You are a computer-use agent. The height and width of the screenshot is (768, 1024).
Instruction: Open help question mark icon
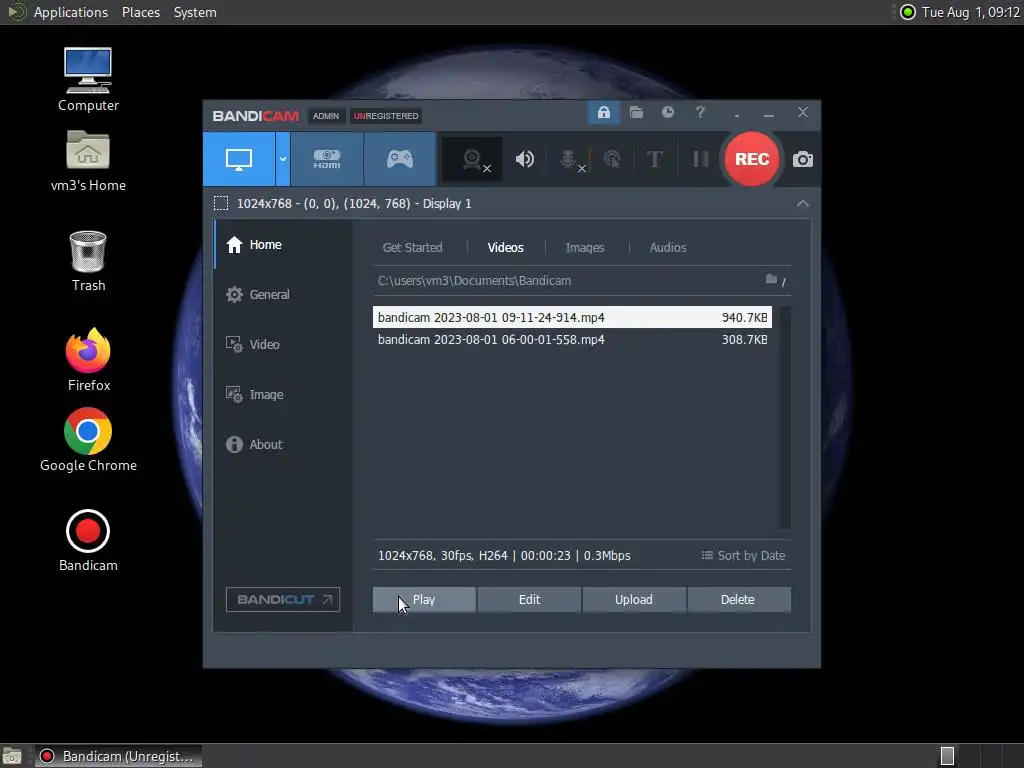pyautogui.click(x=700, y=112)
